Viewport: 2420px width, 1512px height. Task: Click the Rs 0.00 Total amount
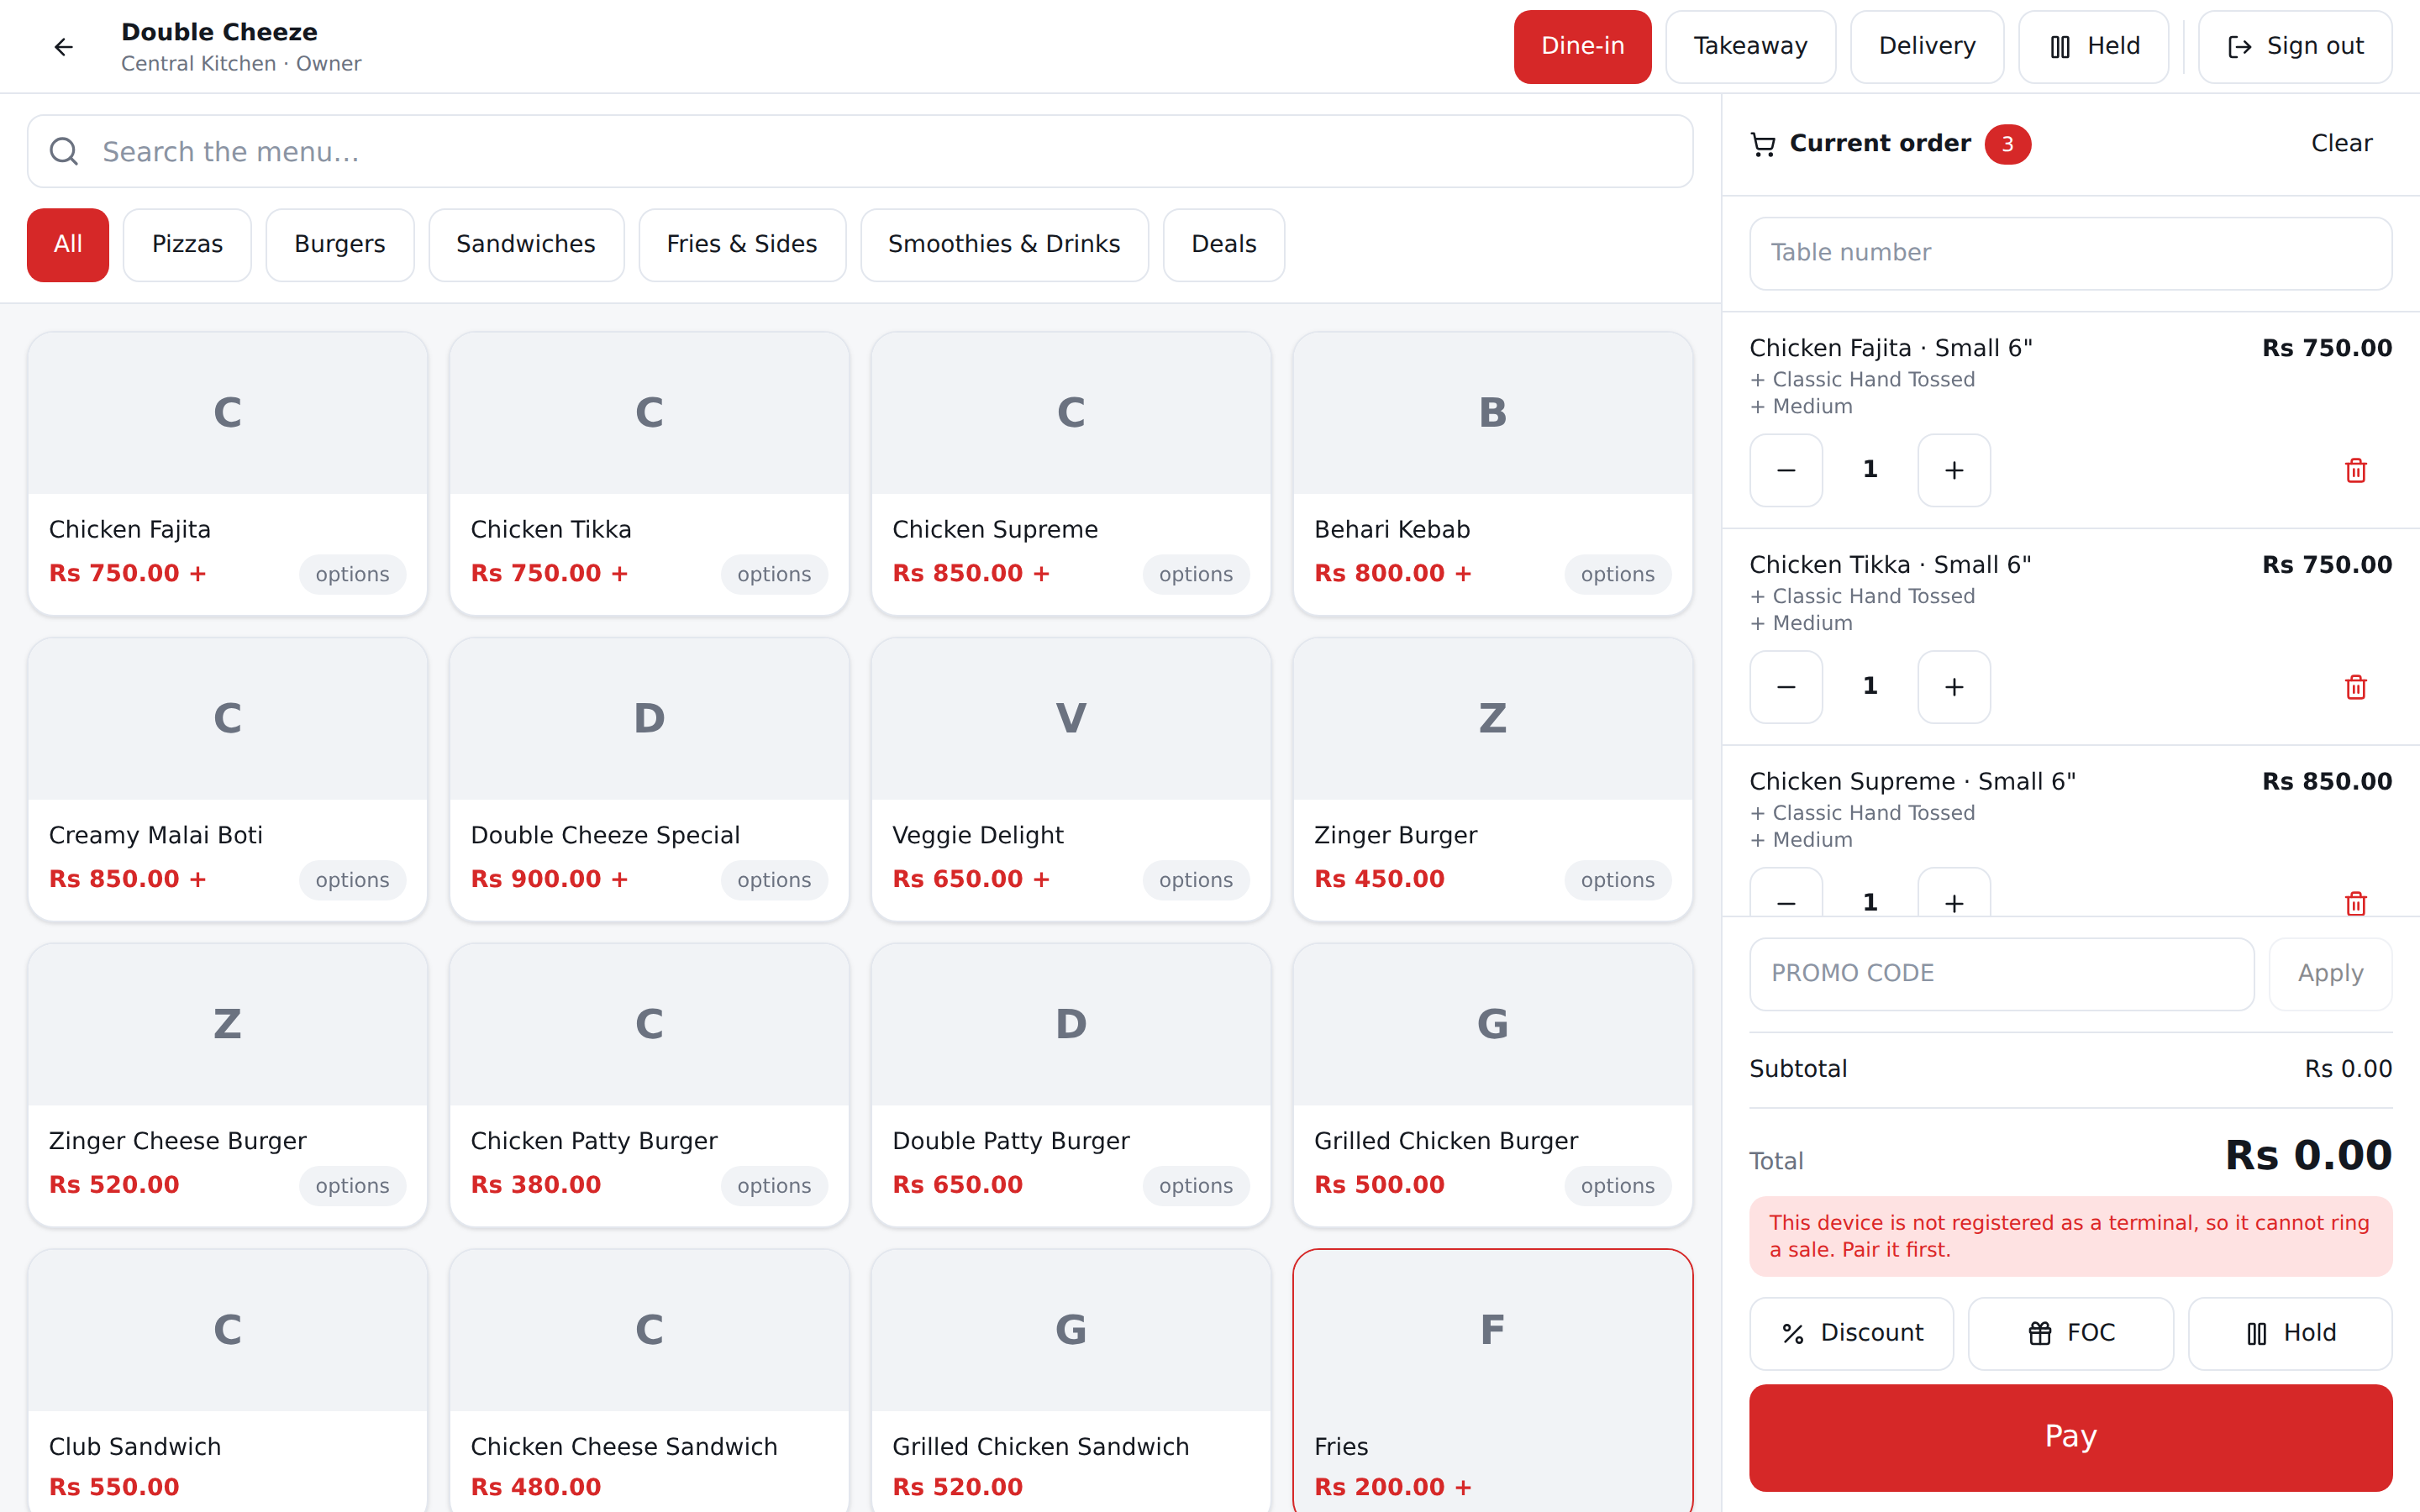[x=2308, y=1155]
